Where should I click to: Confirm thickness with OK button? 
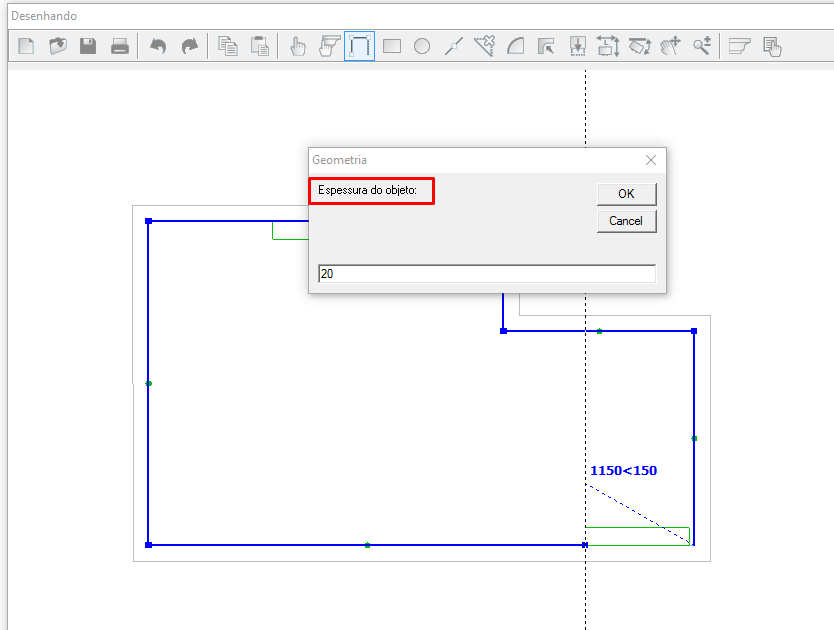627,194
